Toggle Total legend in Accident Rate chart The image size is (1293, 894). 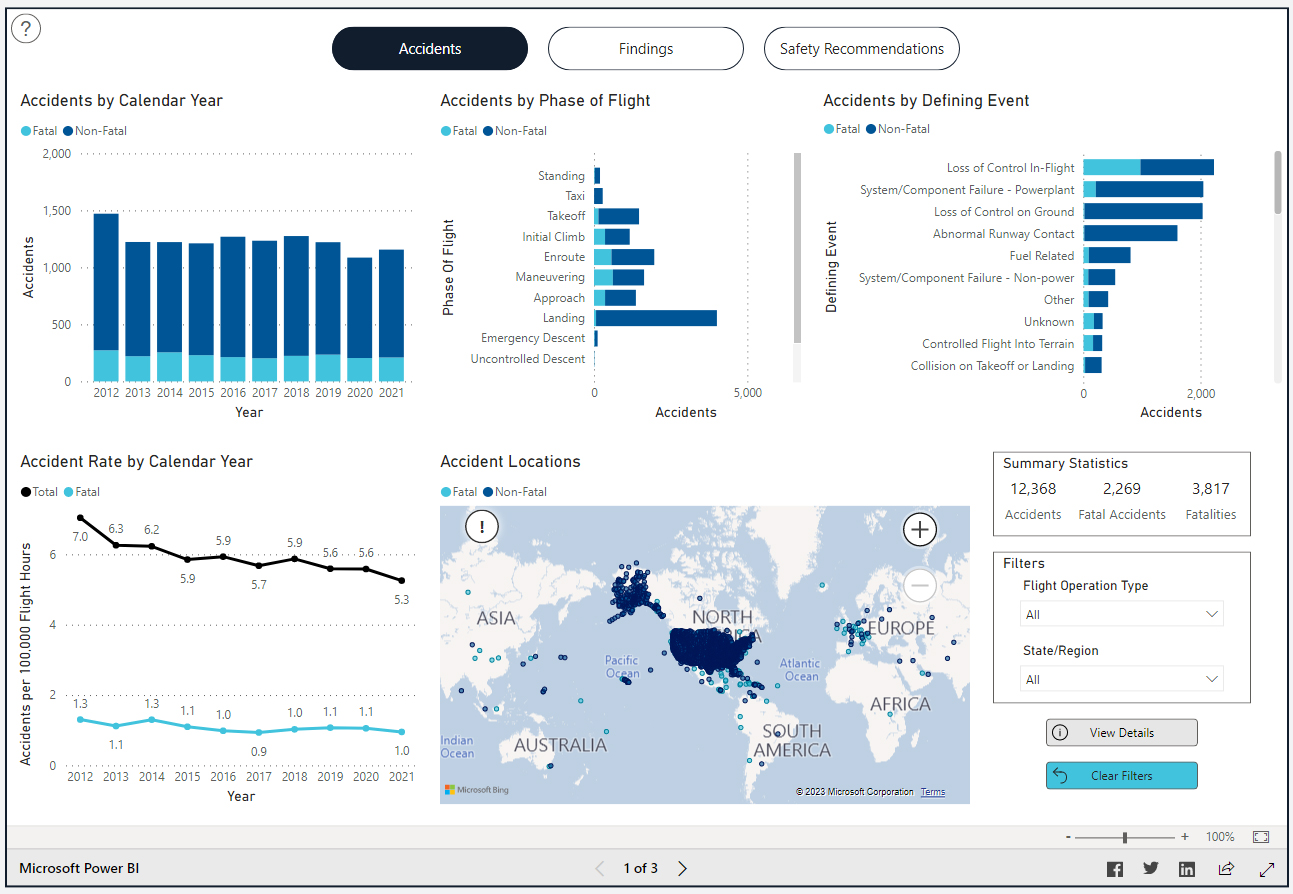(40, 492)
